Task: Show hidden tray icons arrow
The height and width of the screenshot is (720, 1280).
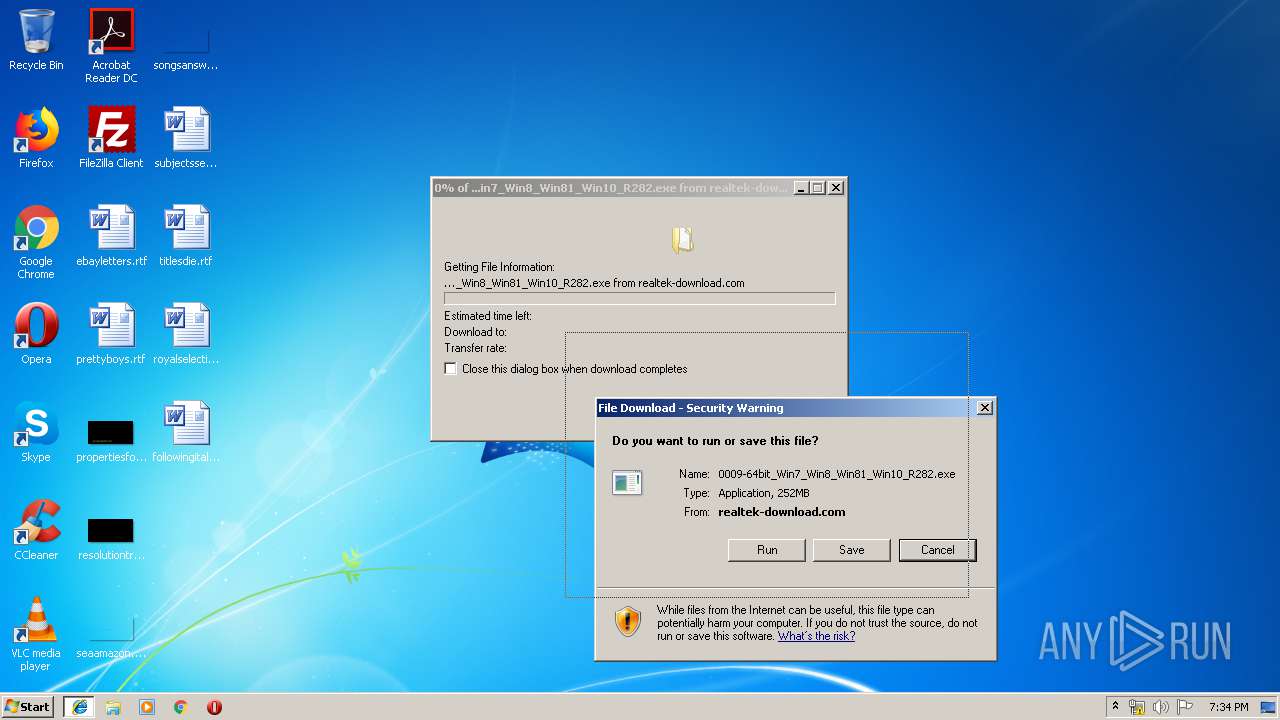Action: (x=1115, y=707)
